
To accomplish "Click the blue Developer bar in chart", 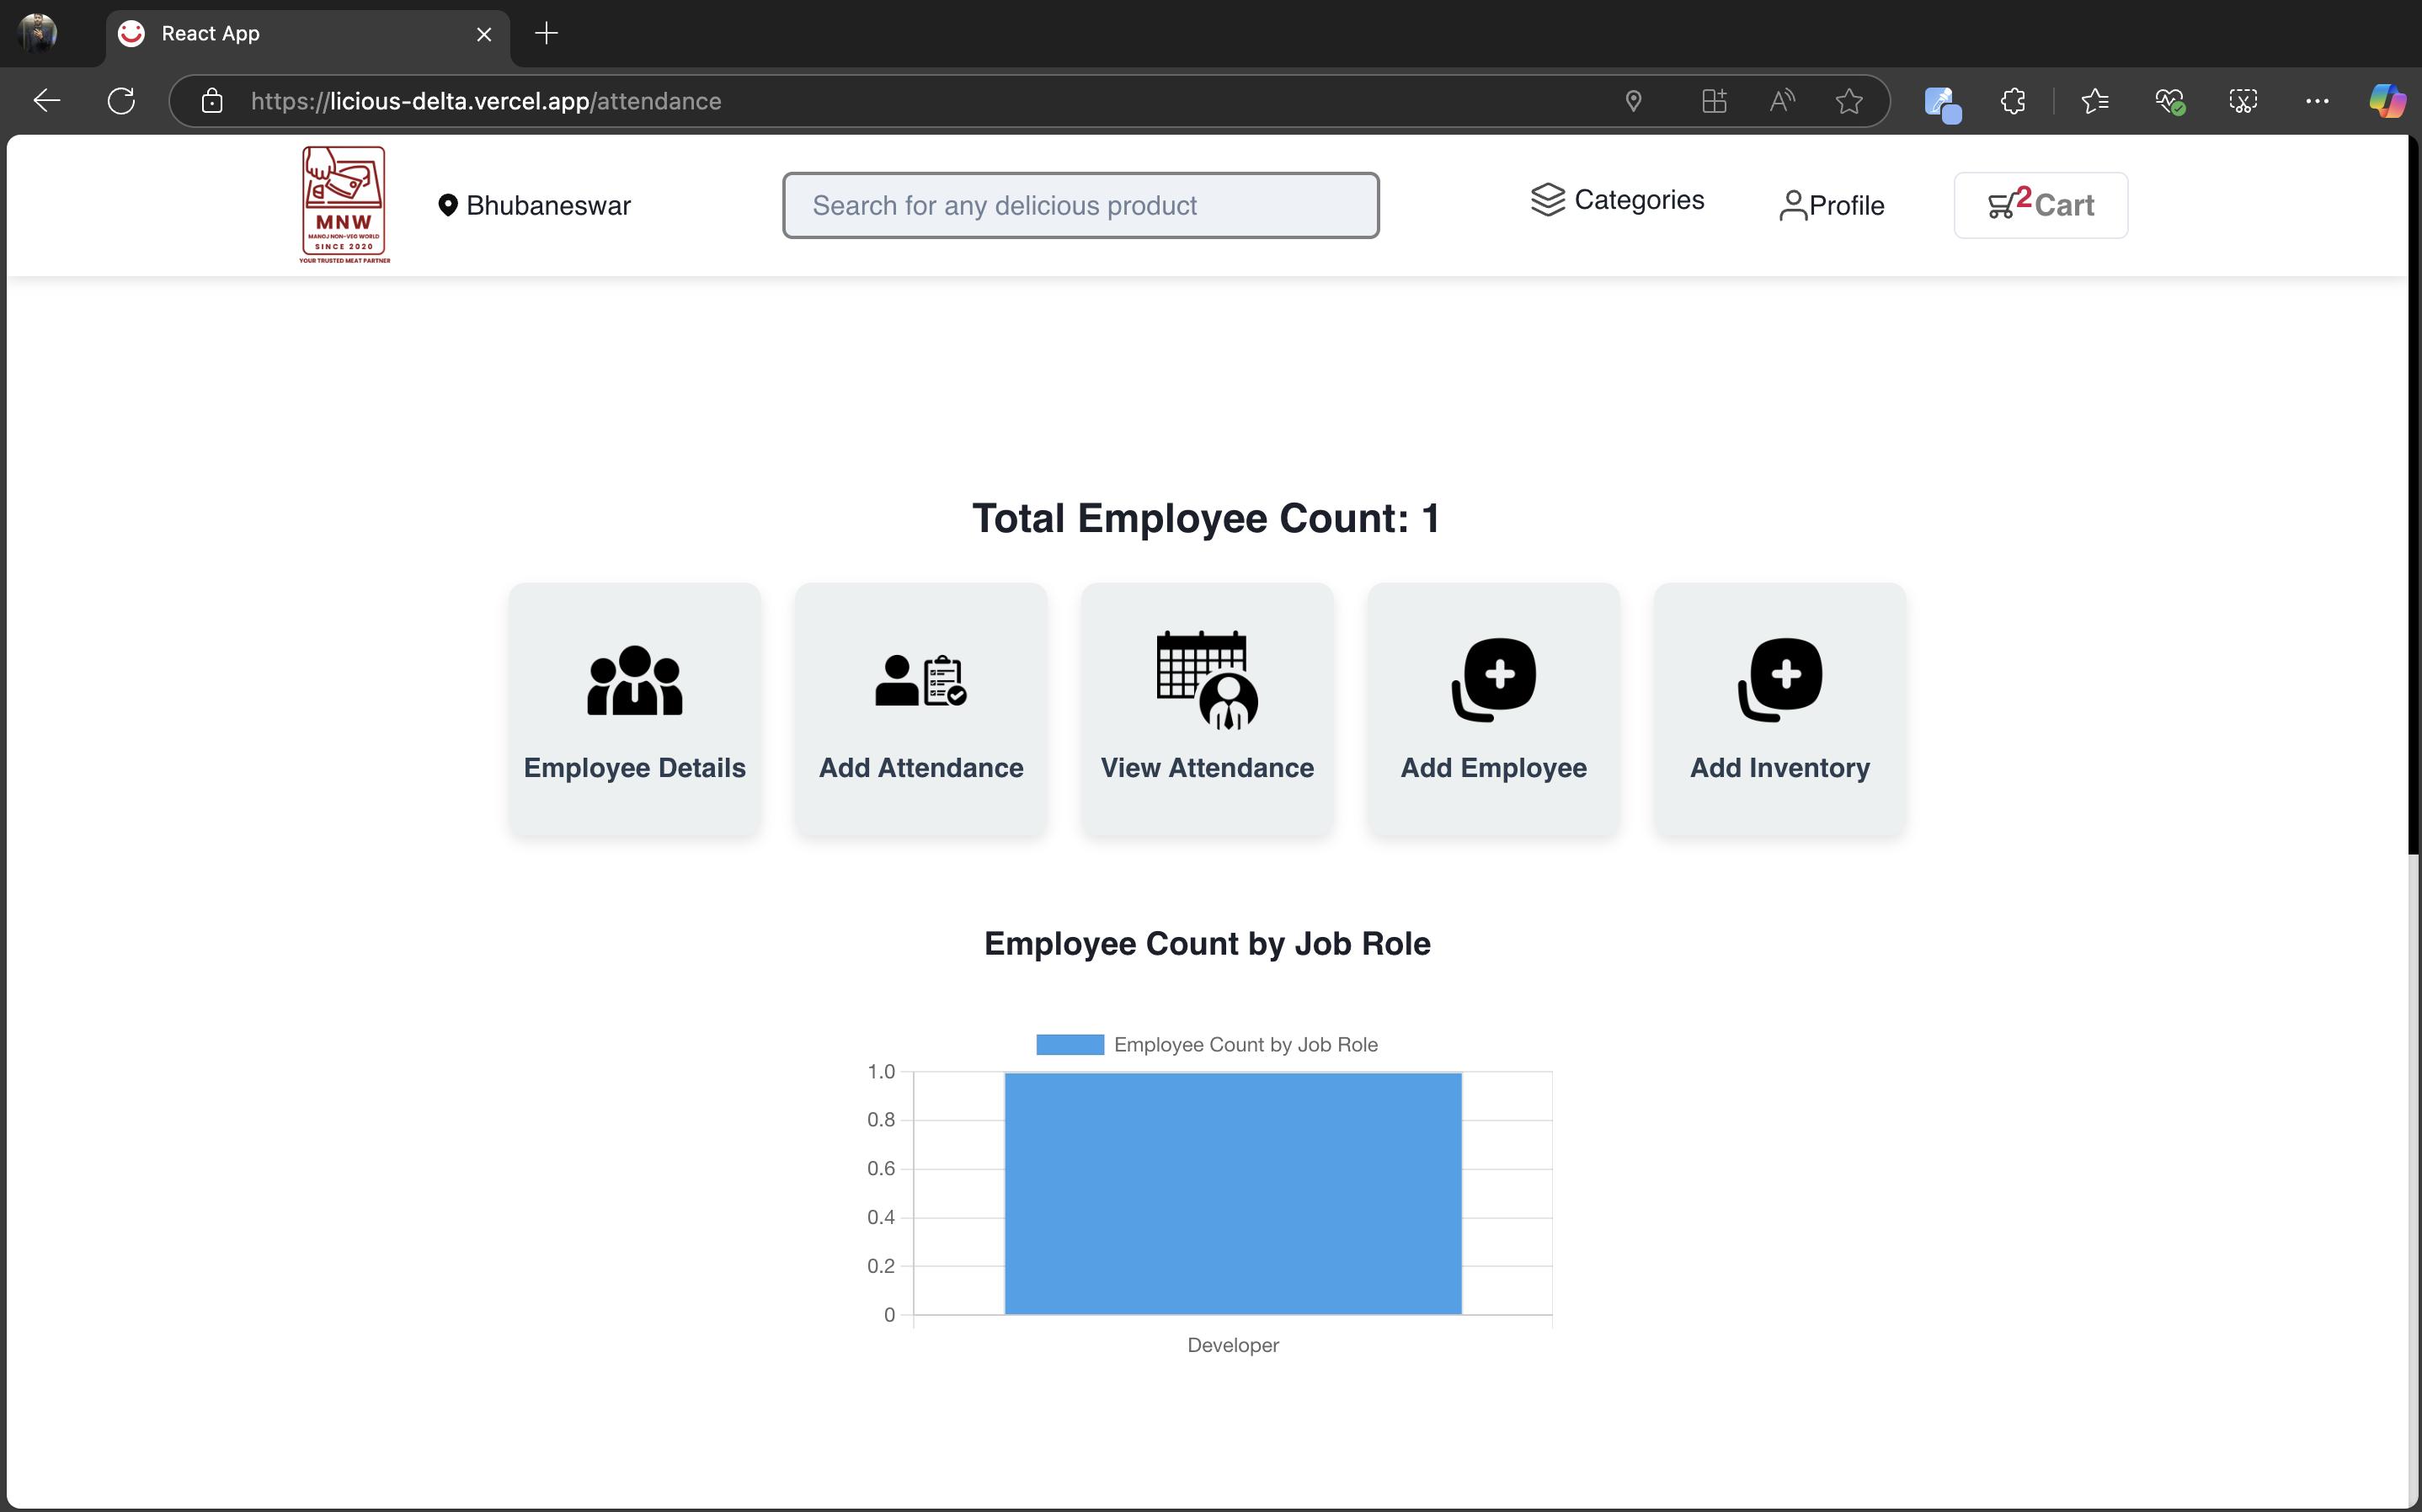I will tap(1232, 1192).
